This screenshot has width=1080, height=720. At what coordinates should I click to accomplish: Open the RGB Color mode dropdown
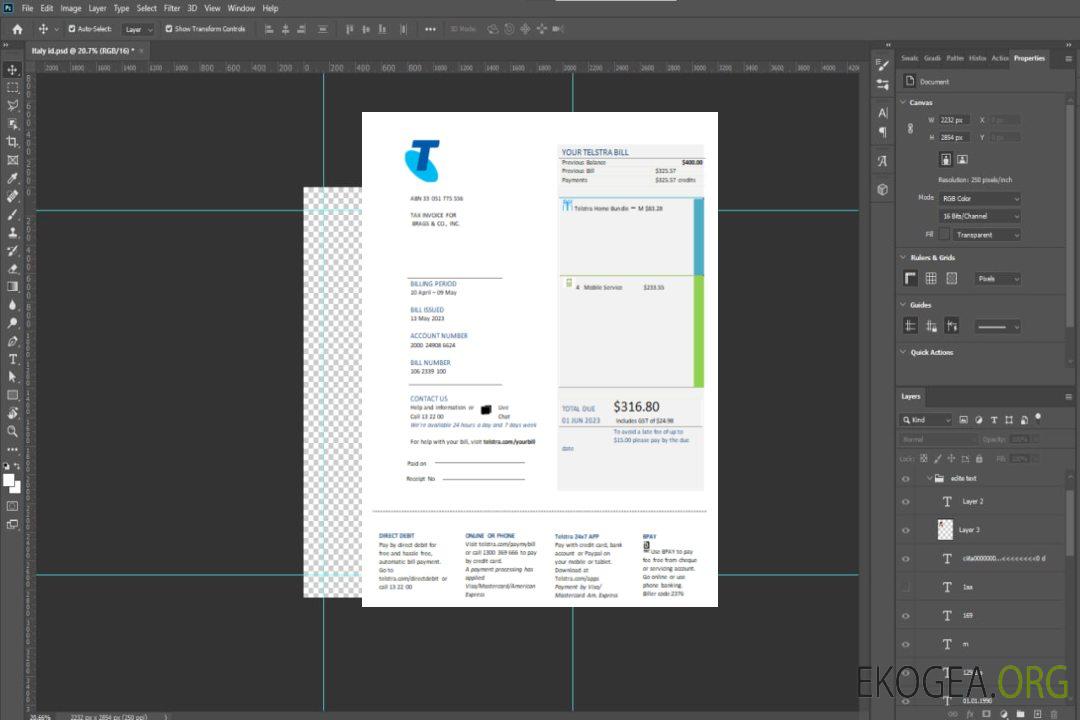[980, 198]
